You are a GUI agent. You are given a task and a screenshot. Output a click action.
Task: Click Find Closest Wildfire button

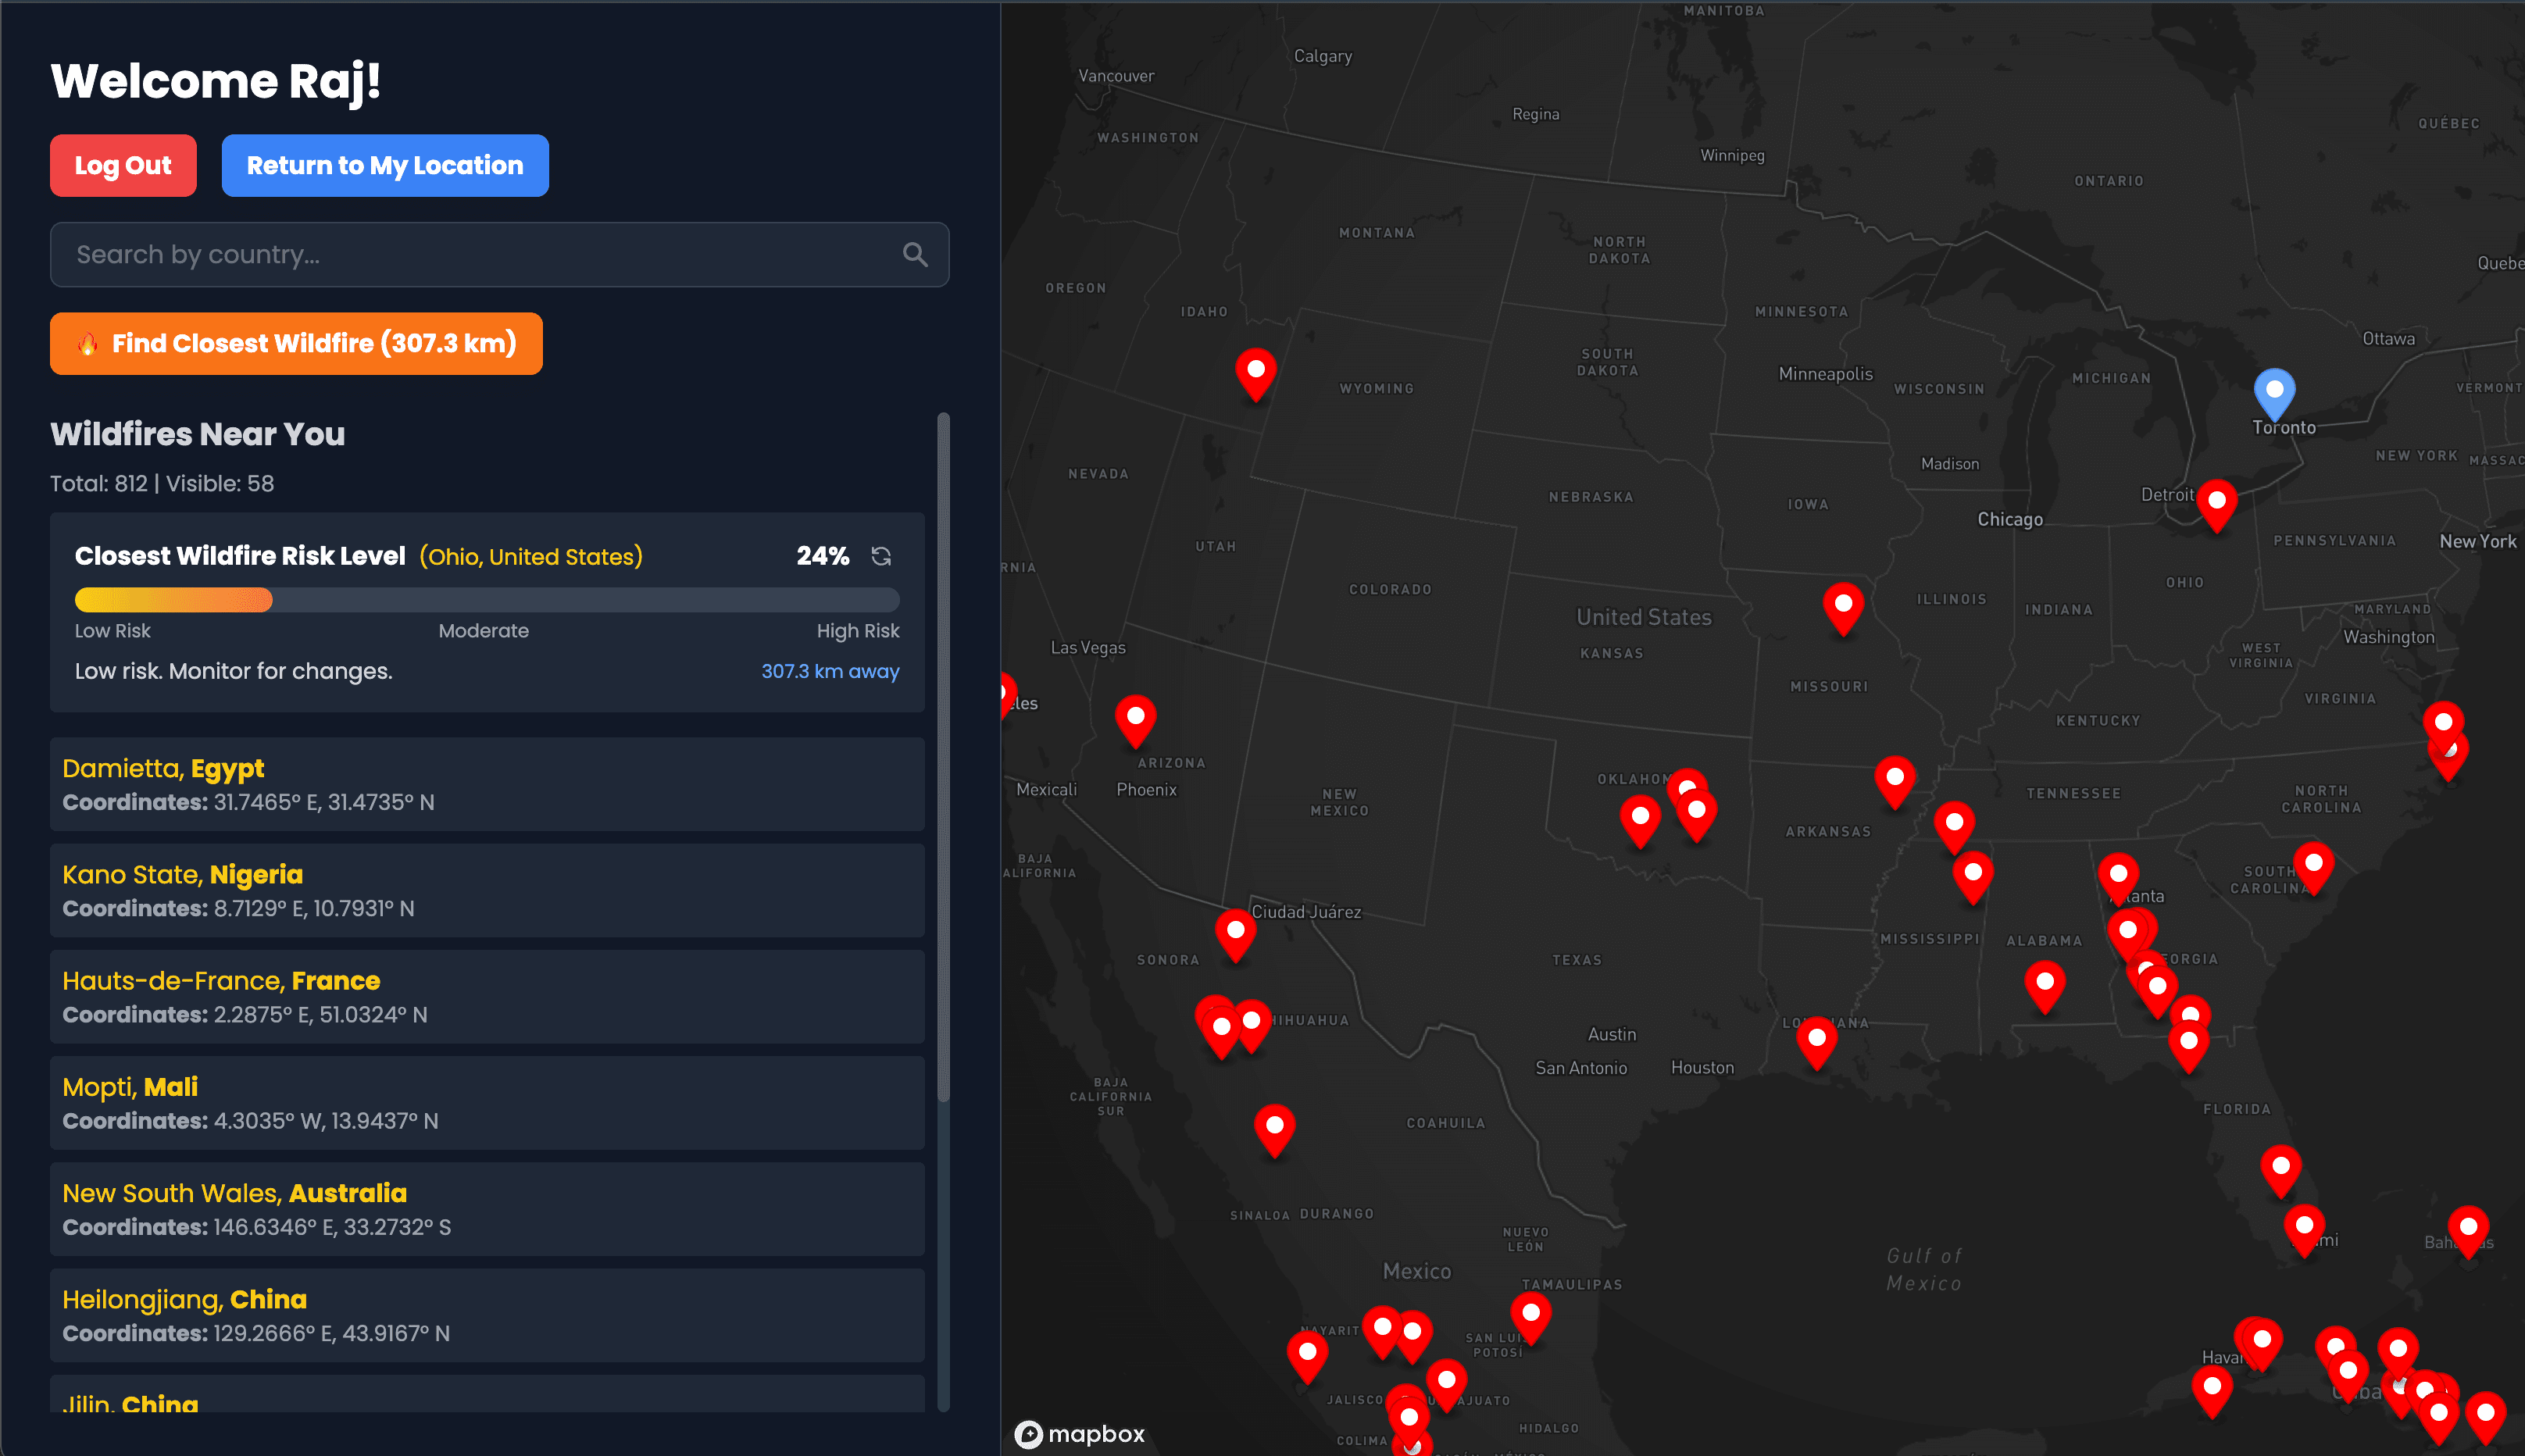pos(296,344)
